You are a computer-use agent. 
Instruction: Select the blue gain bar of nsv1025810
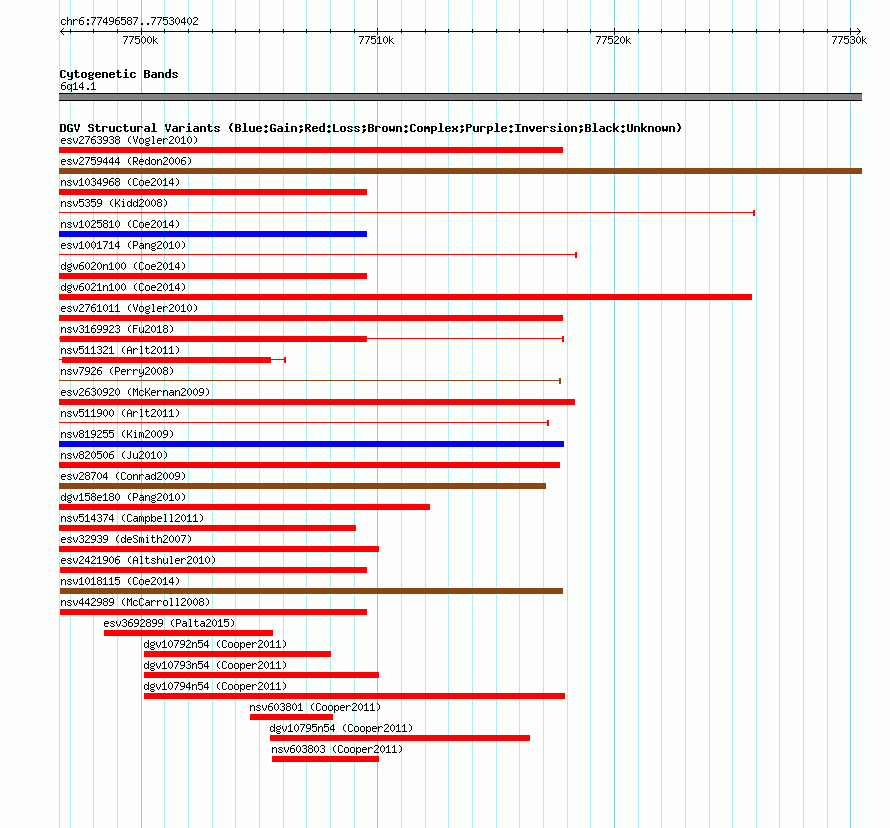tap(213, 234)
